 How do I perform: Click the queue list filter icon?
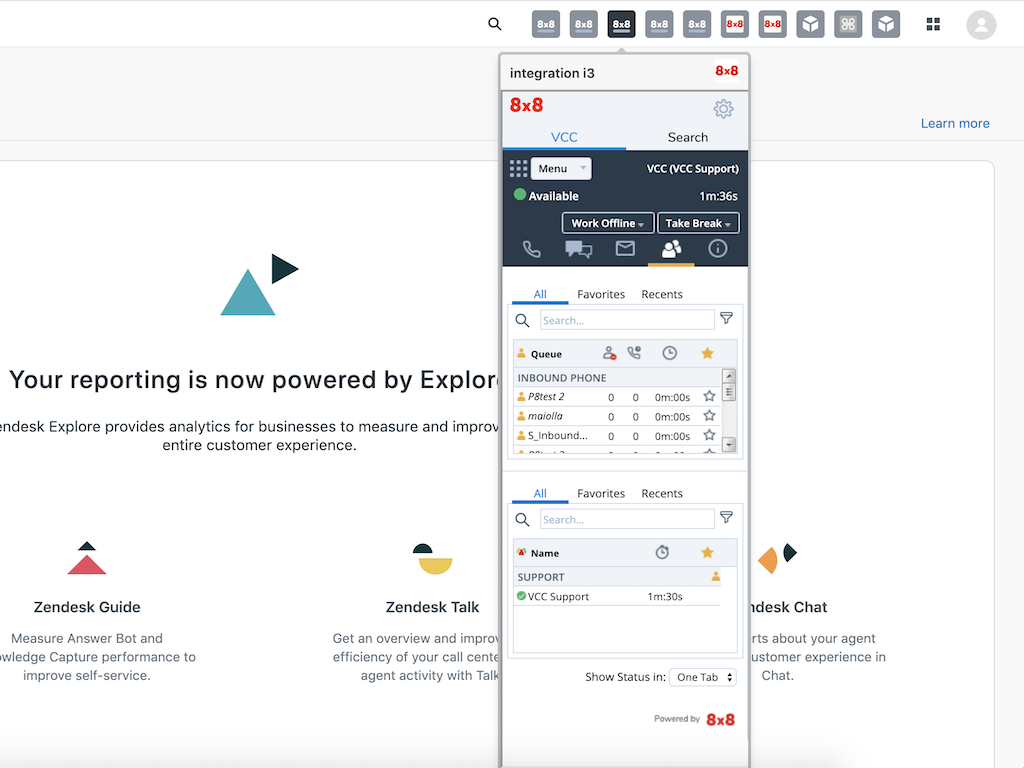pyautogui.click(x=727, y=319)
